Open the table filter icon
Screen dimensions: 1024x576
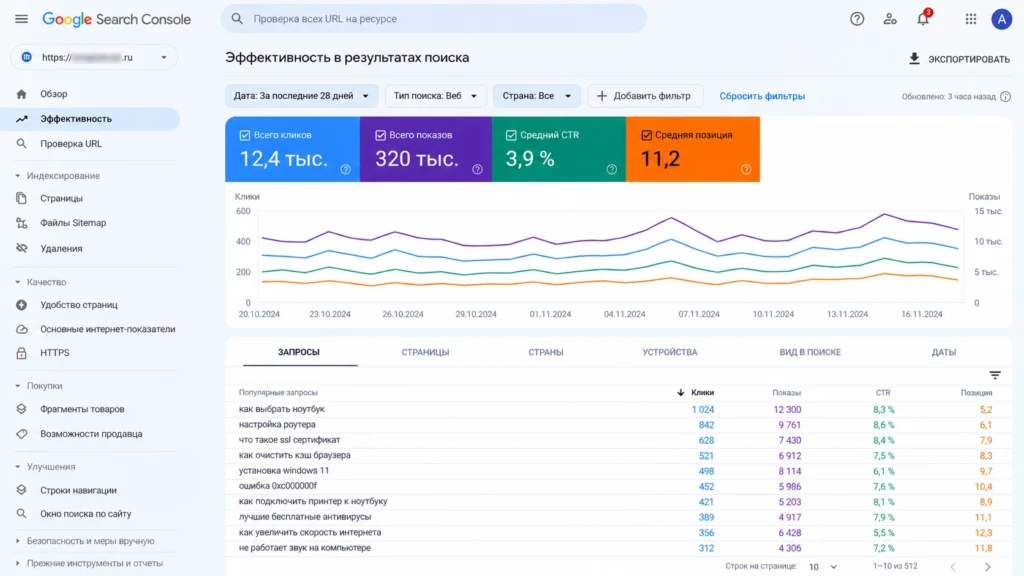[995, 375]
